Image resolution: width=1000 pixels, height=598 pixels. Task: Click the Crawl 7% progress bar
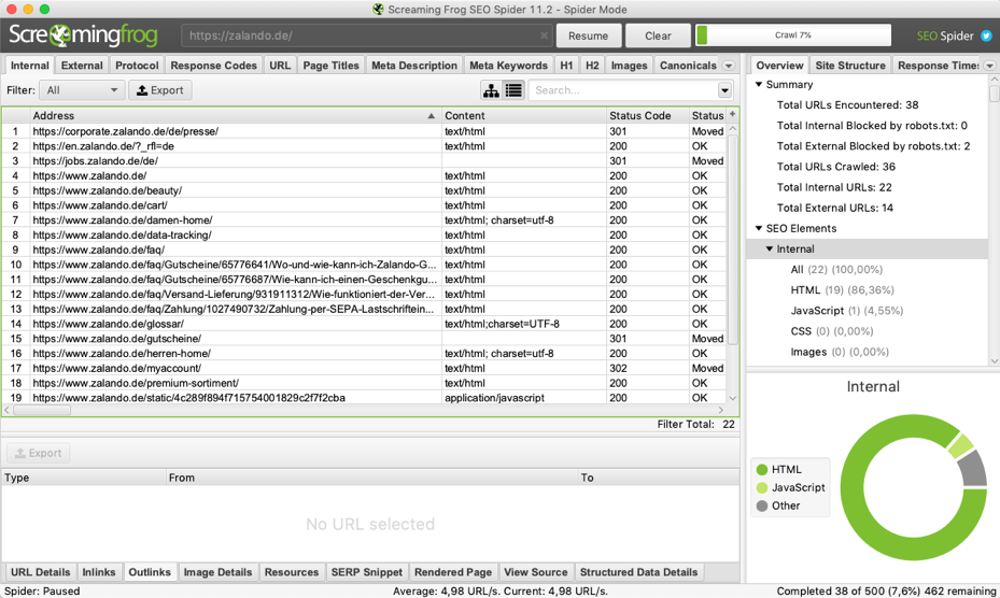(x=793, y=35)
